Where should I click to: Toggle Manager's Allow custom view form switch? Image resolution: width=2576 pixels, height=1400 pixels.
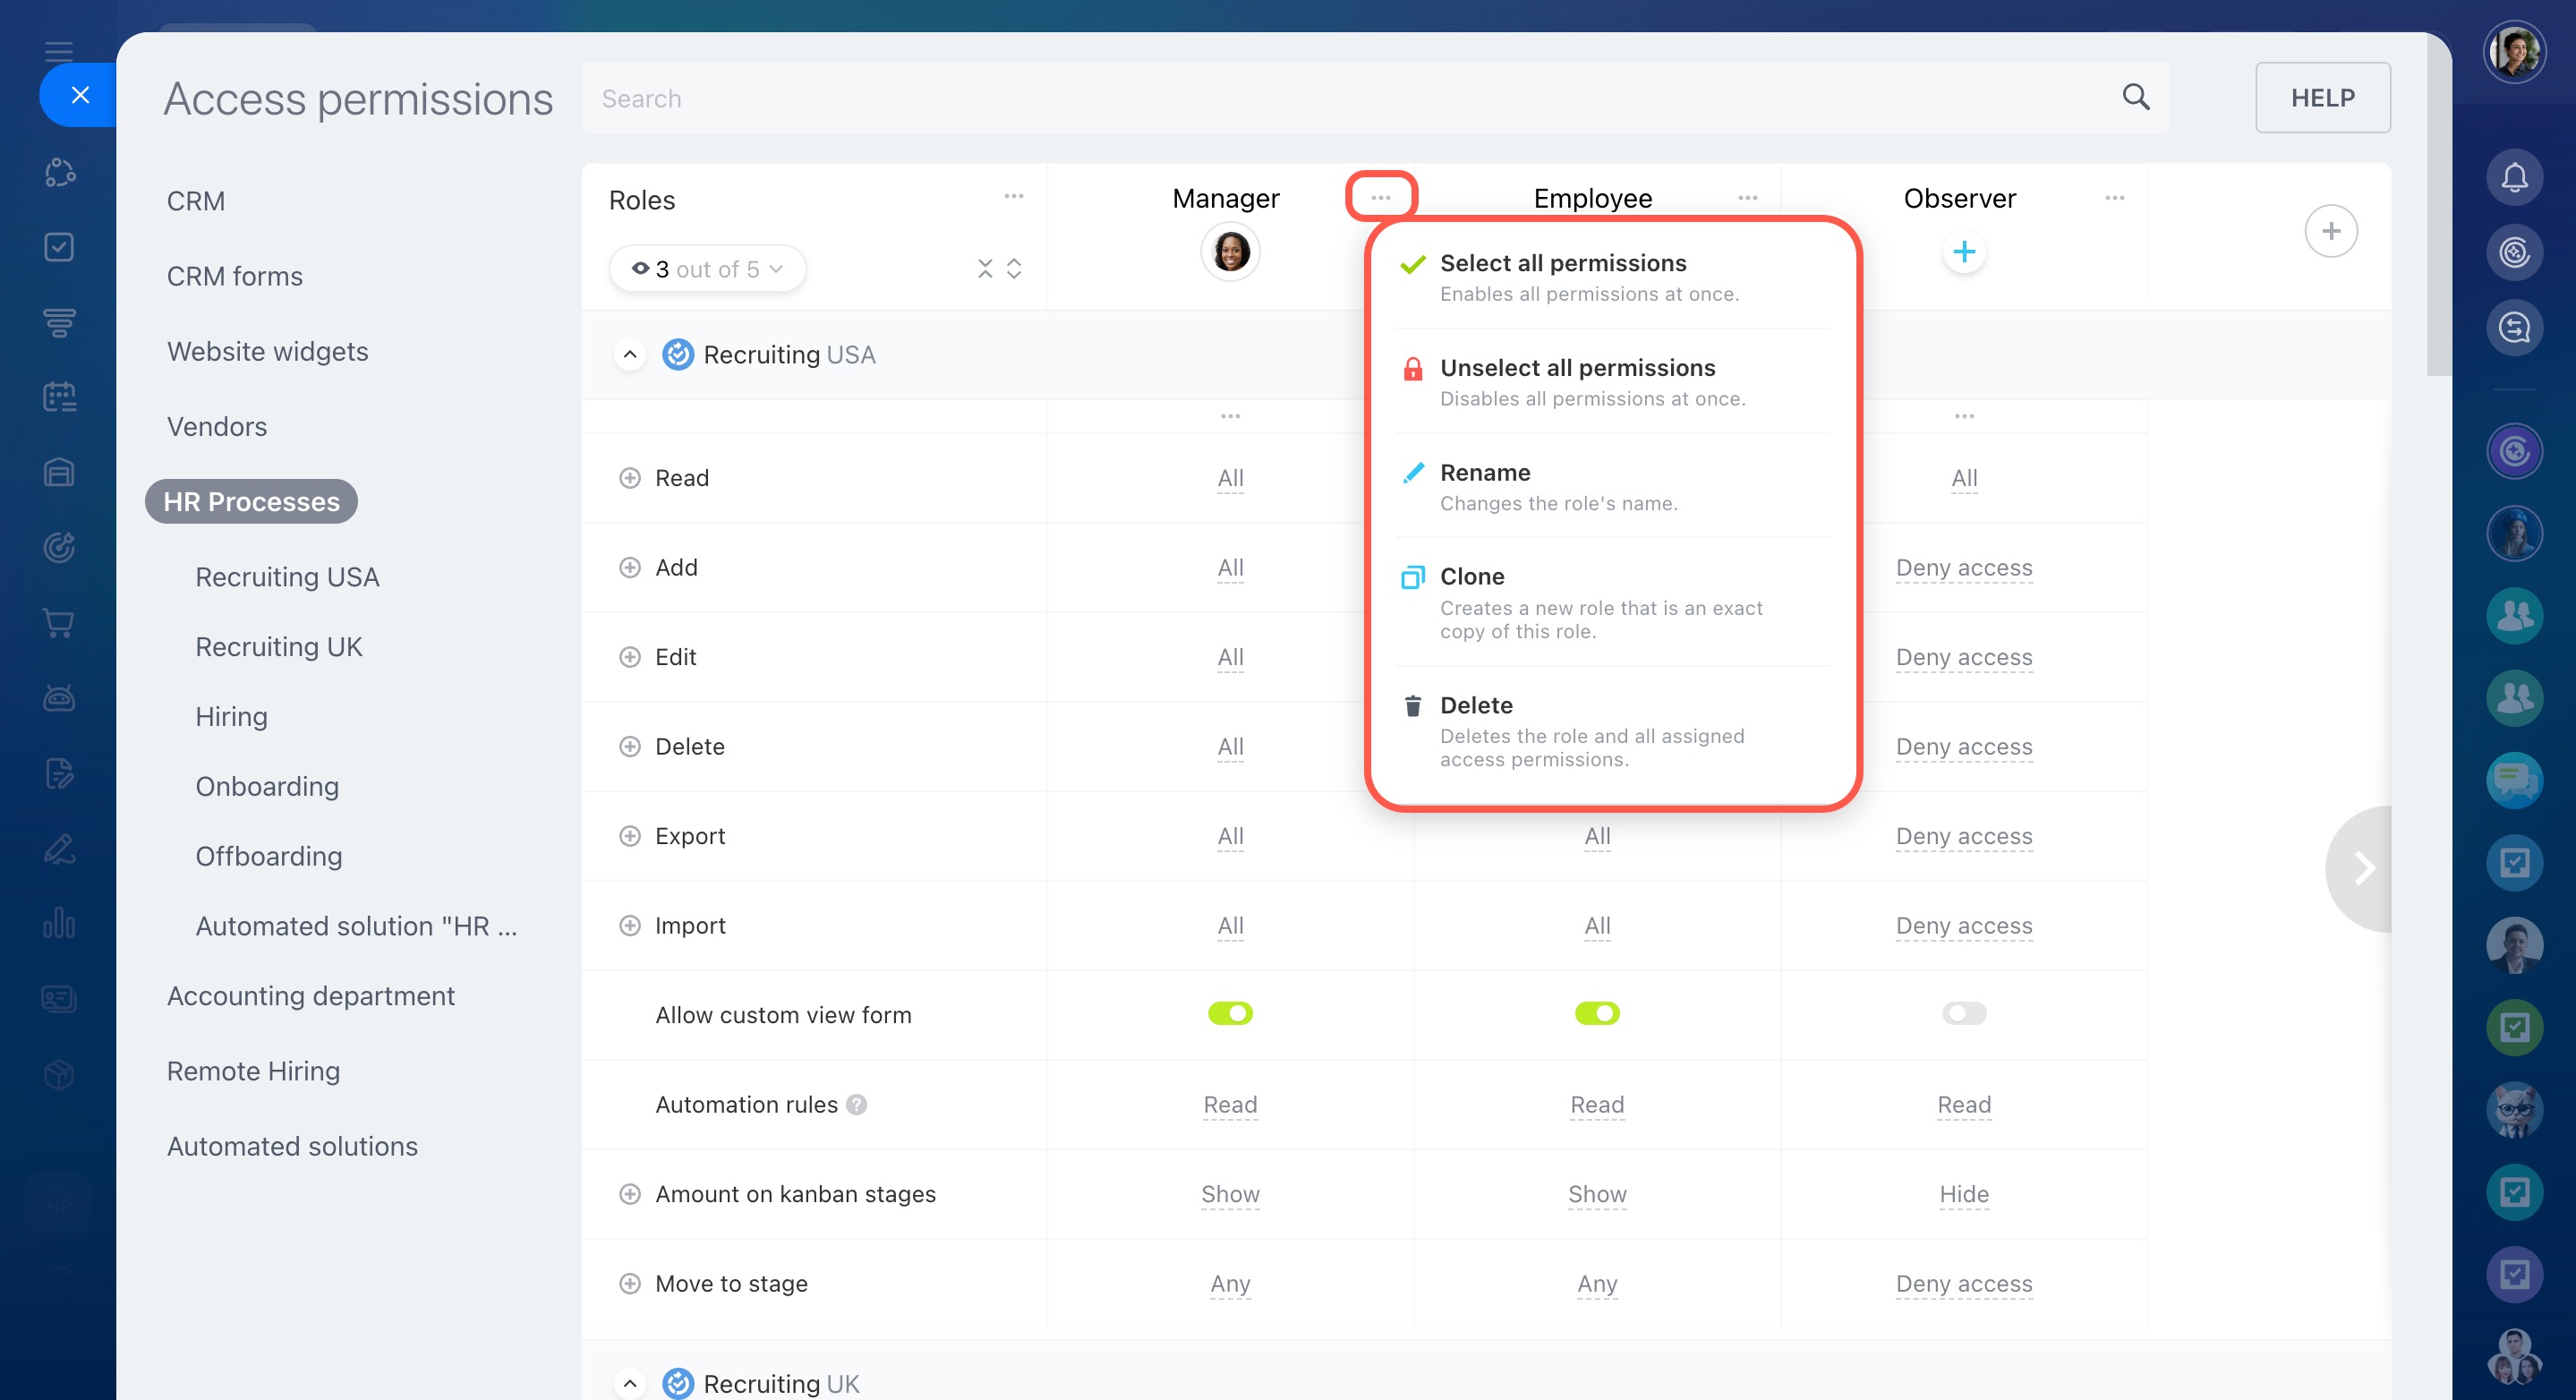click(x=1230, y=1014)
